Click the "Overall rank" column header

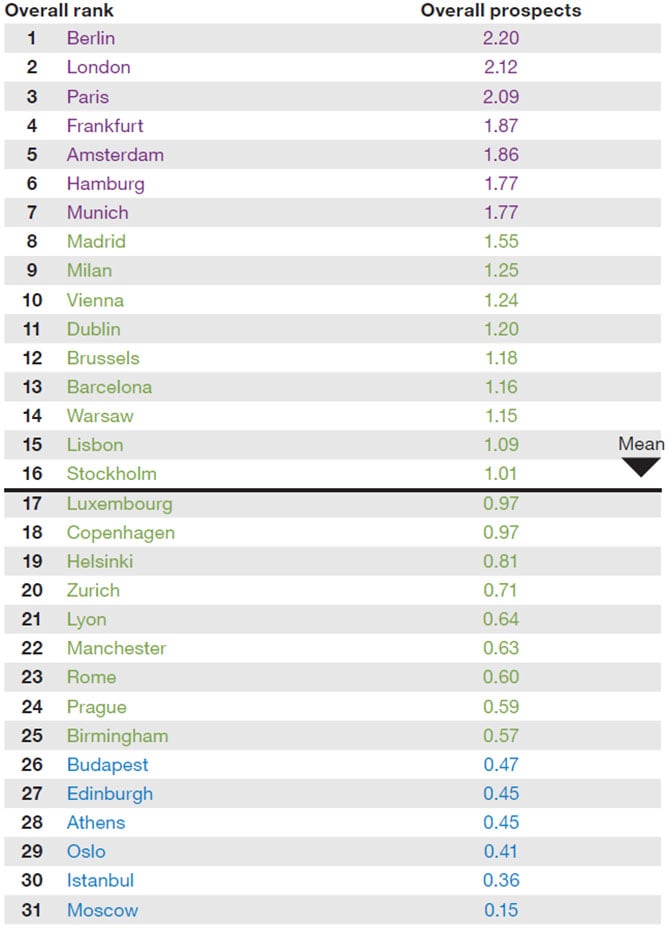pos(59,11)
